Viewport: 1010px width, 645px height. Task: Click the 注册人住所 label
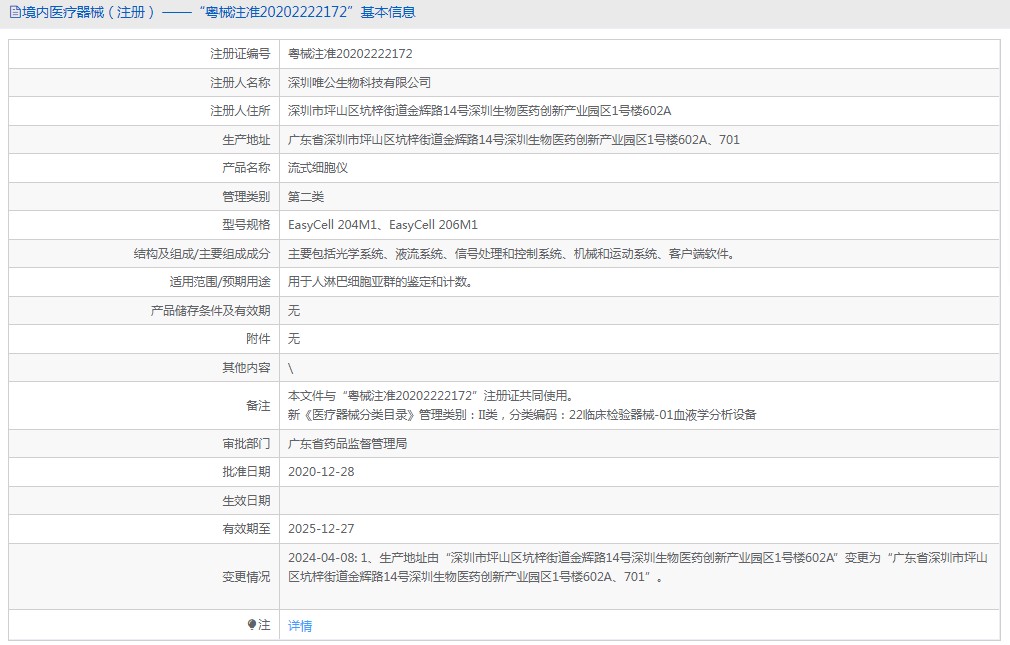pos(240,111)
